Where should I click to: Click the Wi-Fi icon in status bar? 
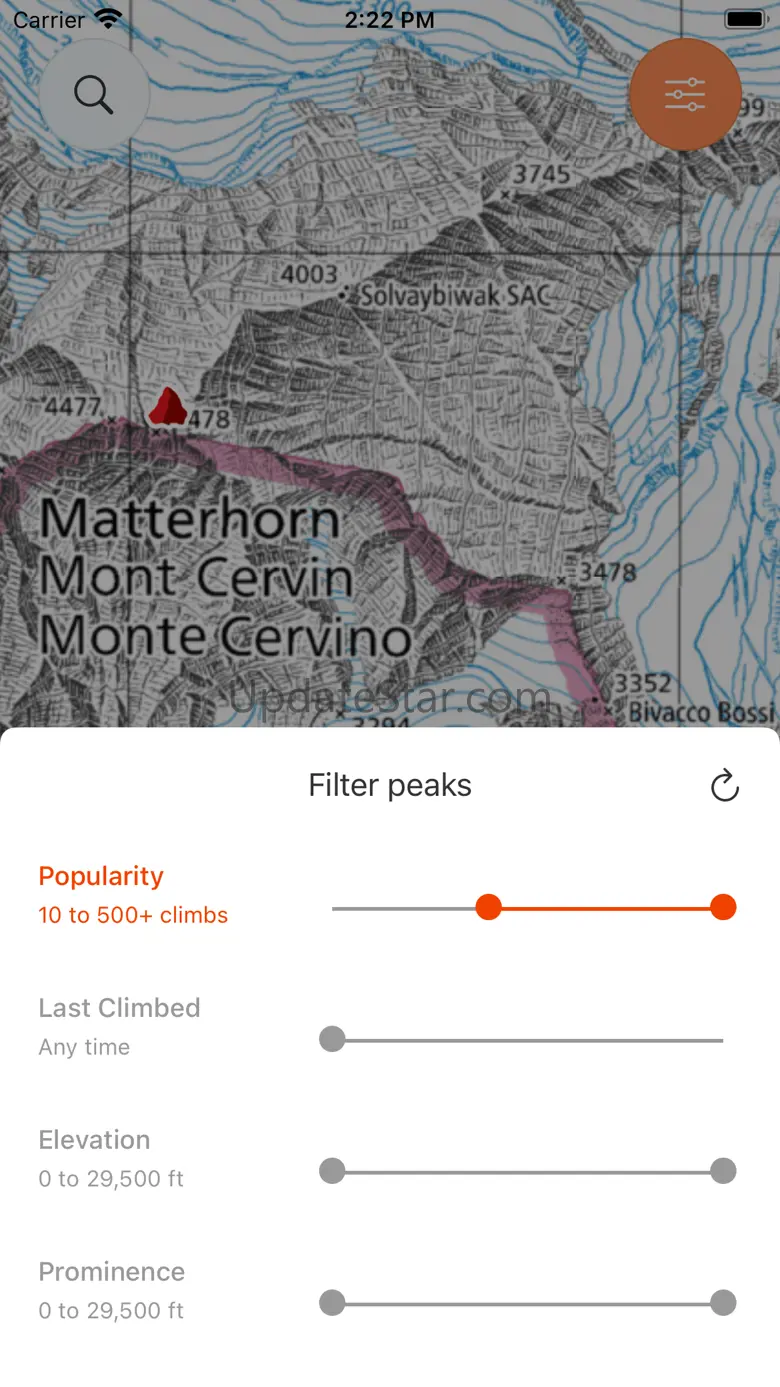coord(108,19)
